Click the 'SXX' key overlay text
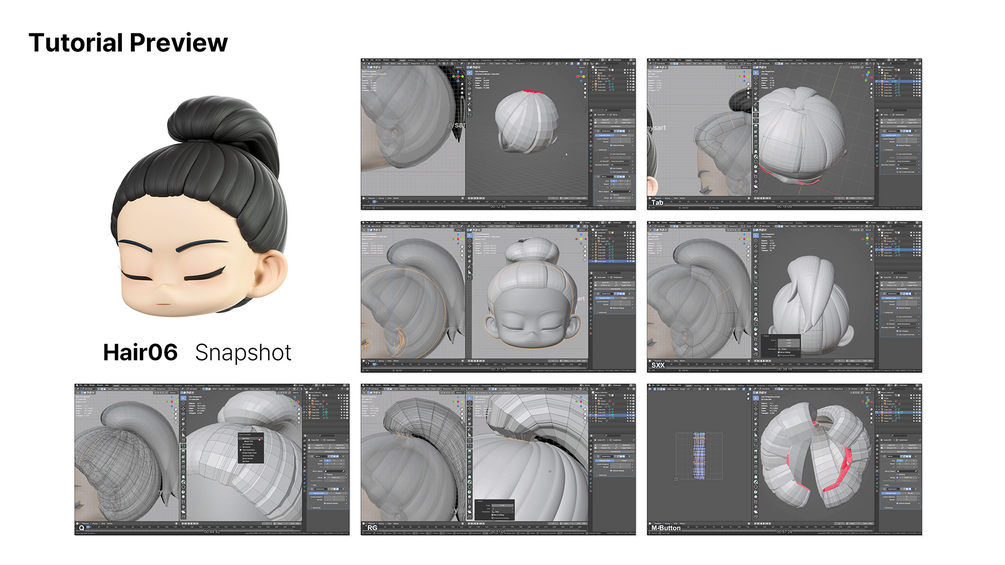The width and height of the screenshot is (1005, 565). coord(658,365)
